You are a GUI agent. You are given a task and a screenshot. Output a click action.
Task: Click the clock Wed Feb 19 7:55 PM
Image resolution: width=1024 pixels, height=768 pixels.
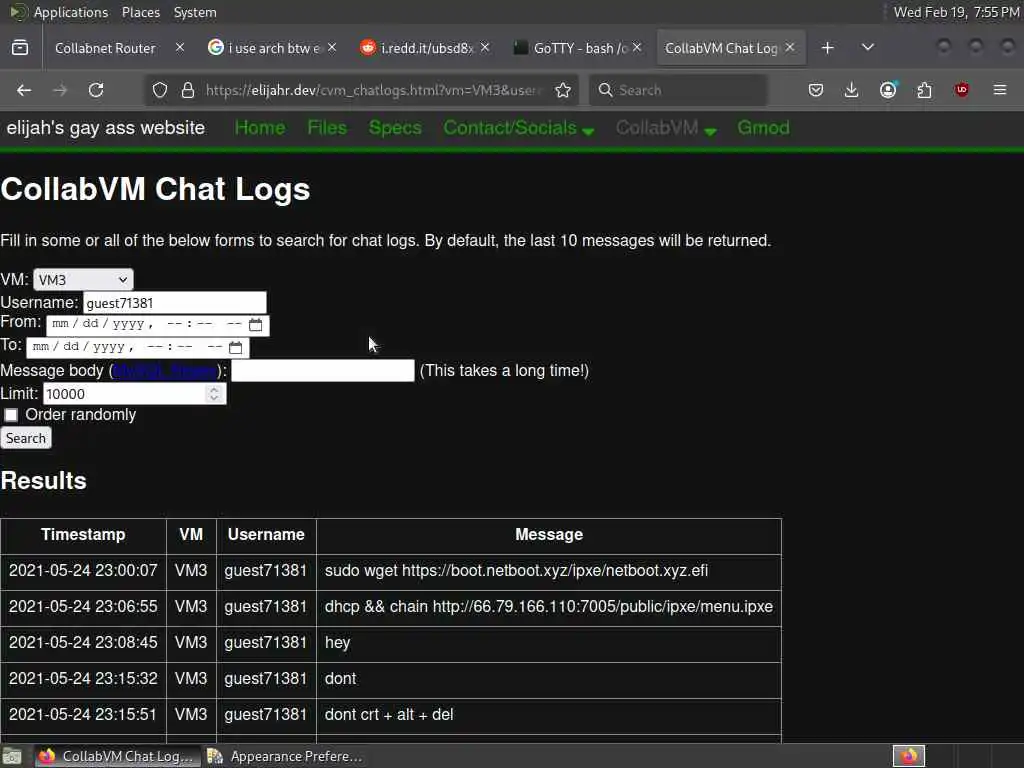[956, 12]
